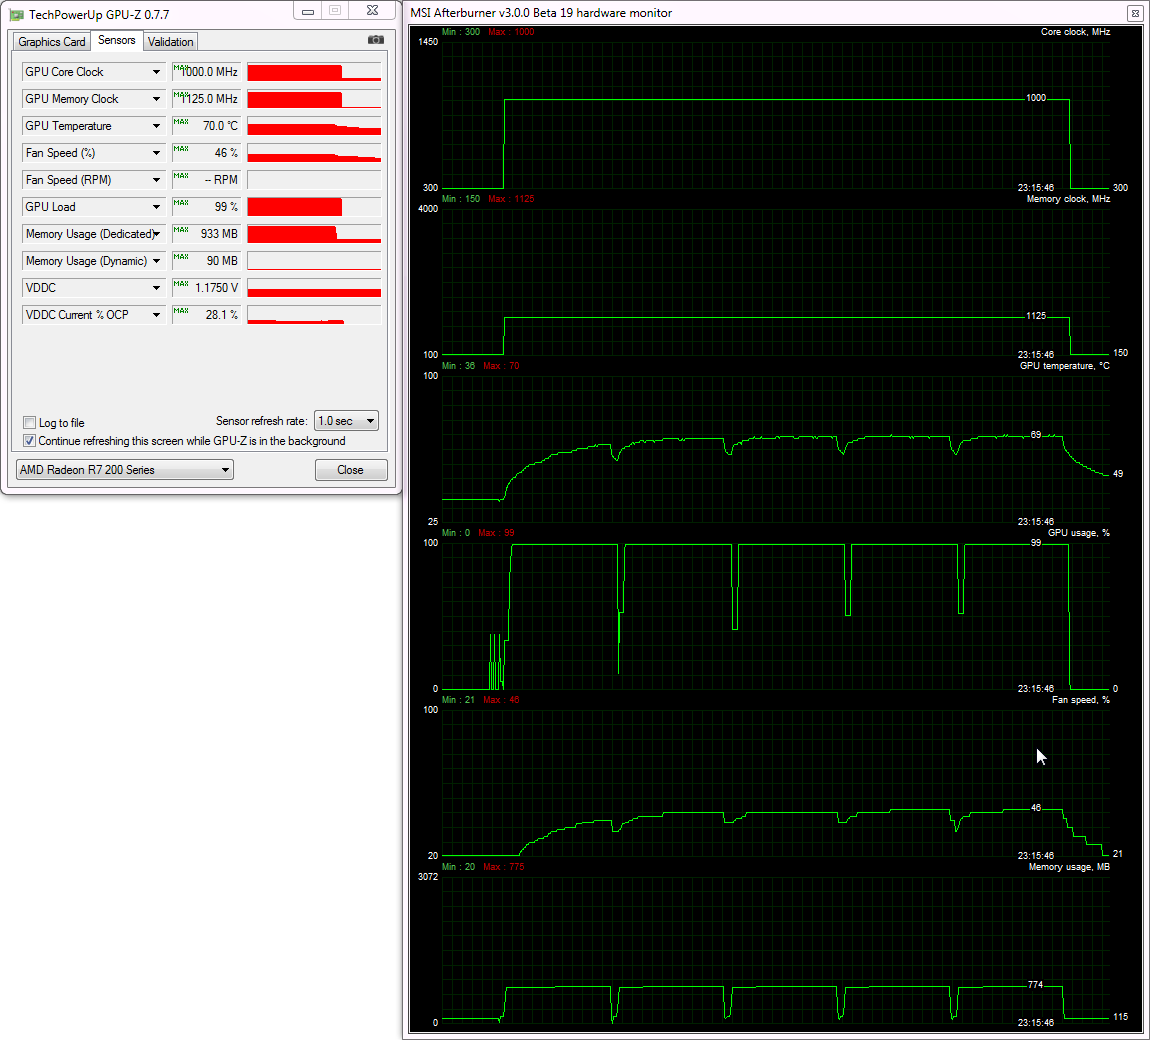Open the GPU Temperature sensor dropdown
Screen dimensions: 1150x1040
tap(156, 126)
